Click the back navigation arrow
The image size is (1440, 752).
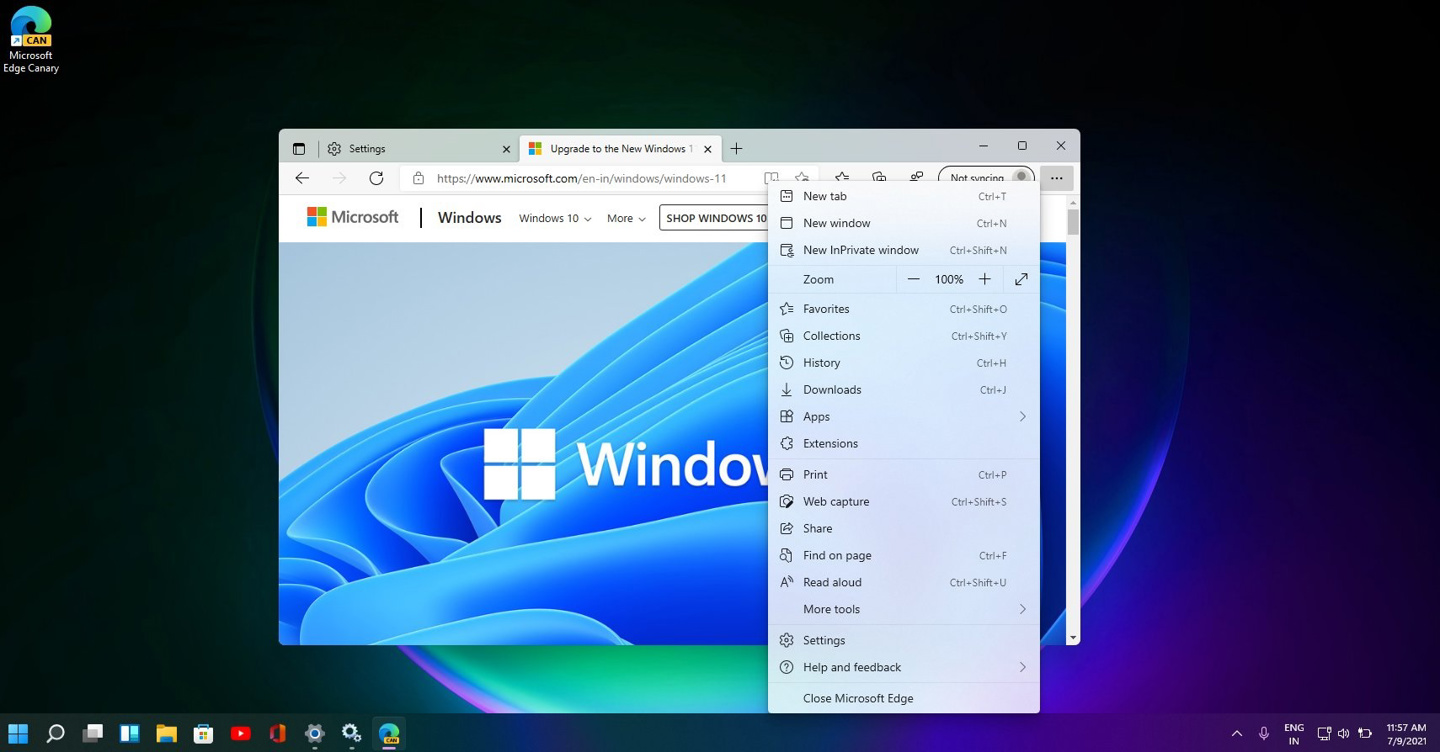click(302, 177)
